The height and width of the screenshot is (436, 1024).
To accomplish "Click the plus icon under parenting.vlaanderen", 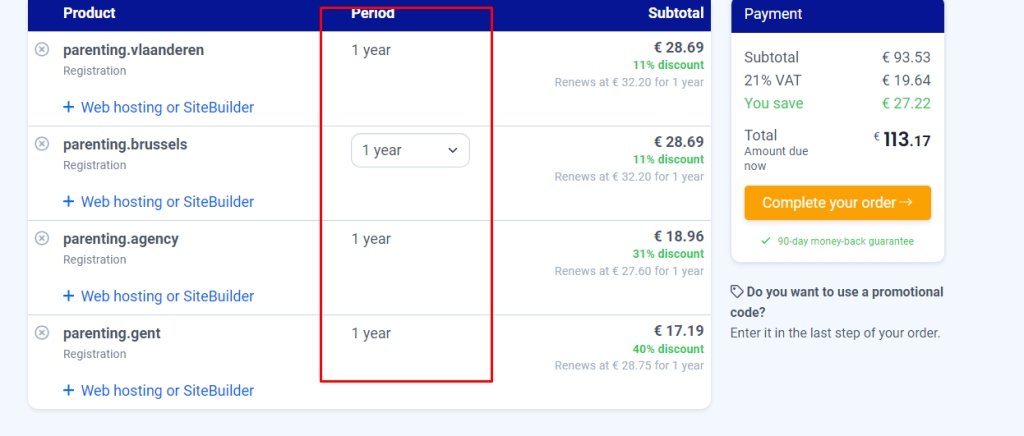I will pyautogui.click(x=69, y=107).
